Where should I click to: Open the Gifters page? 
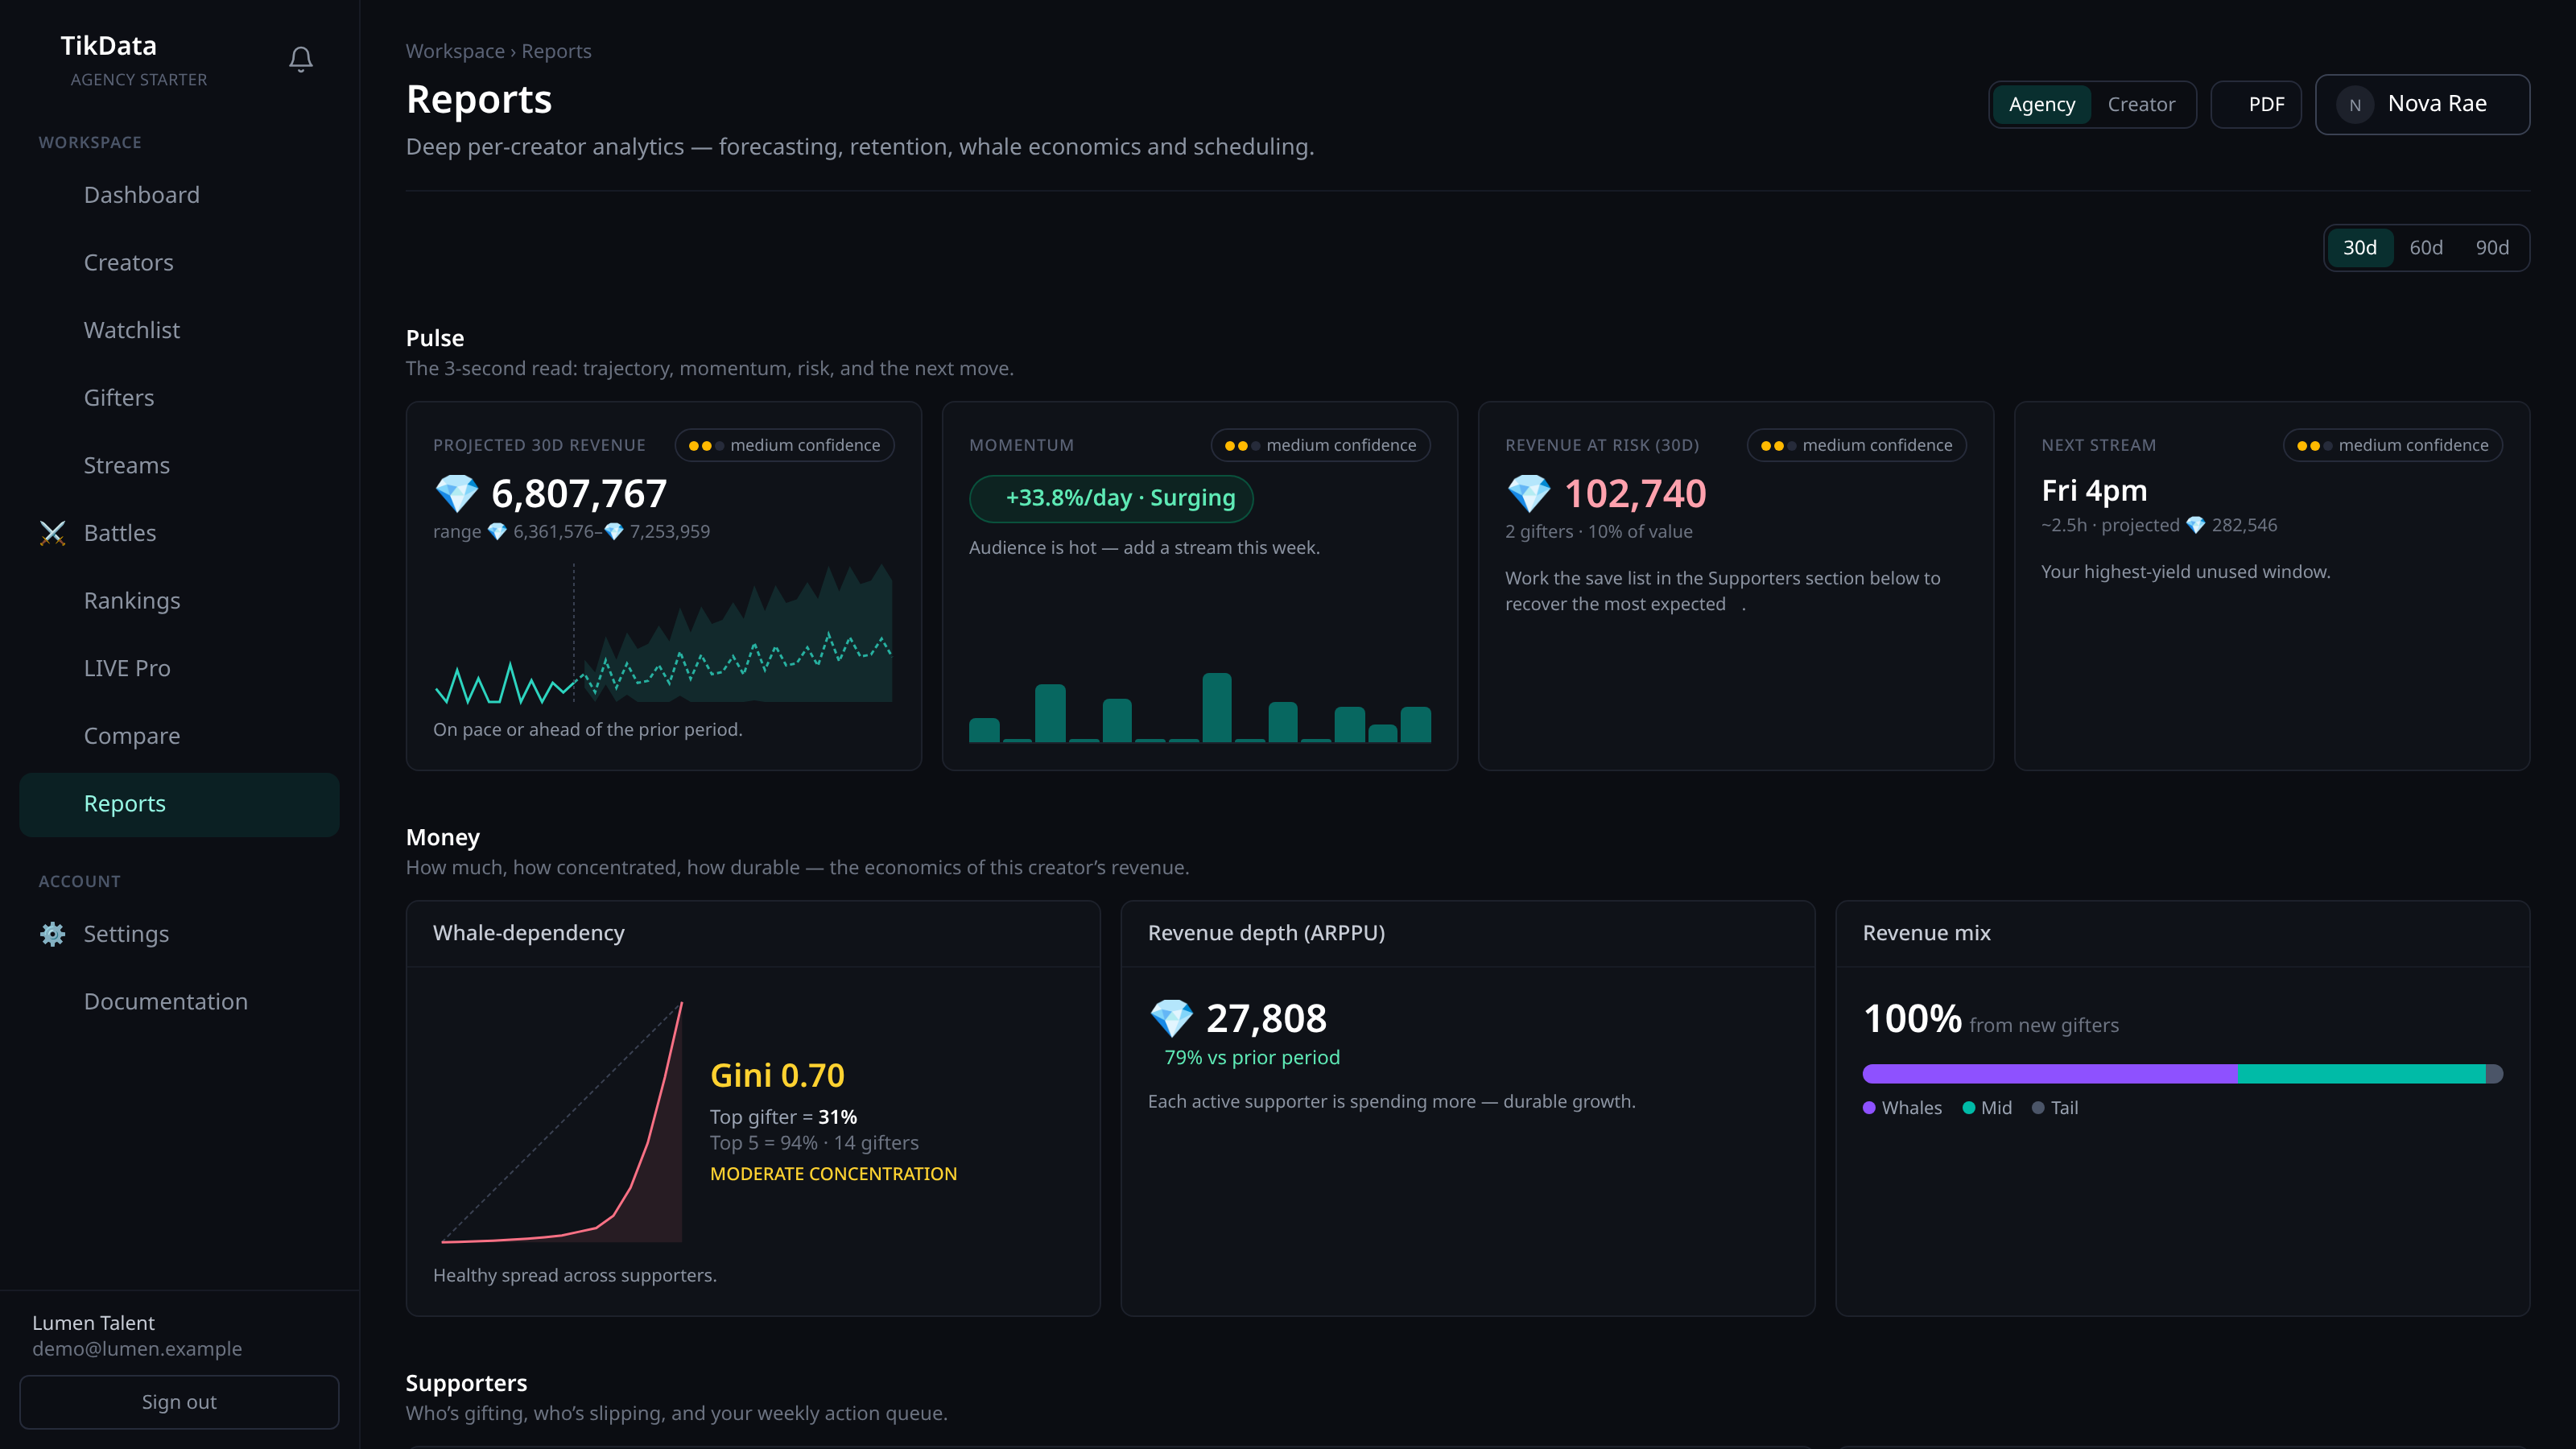179,398
